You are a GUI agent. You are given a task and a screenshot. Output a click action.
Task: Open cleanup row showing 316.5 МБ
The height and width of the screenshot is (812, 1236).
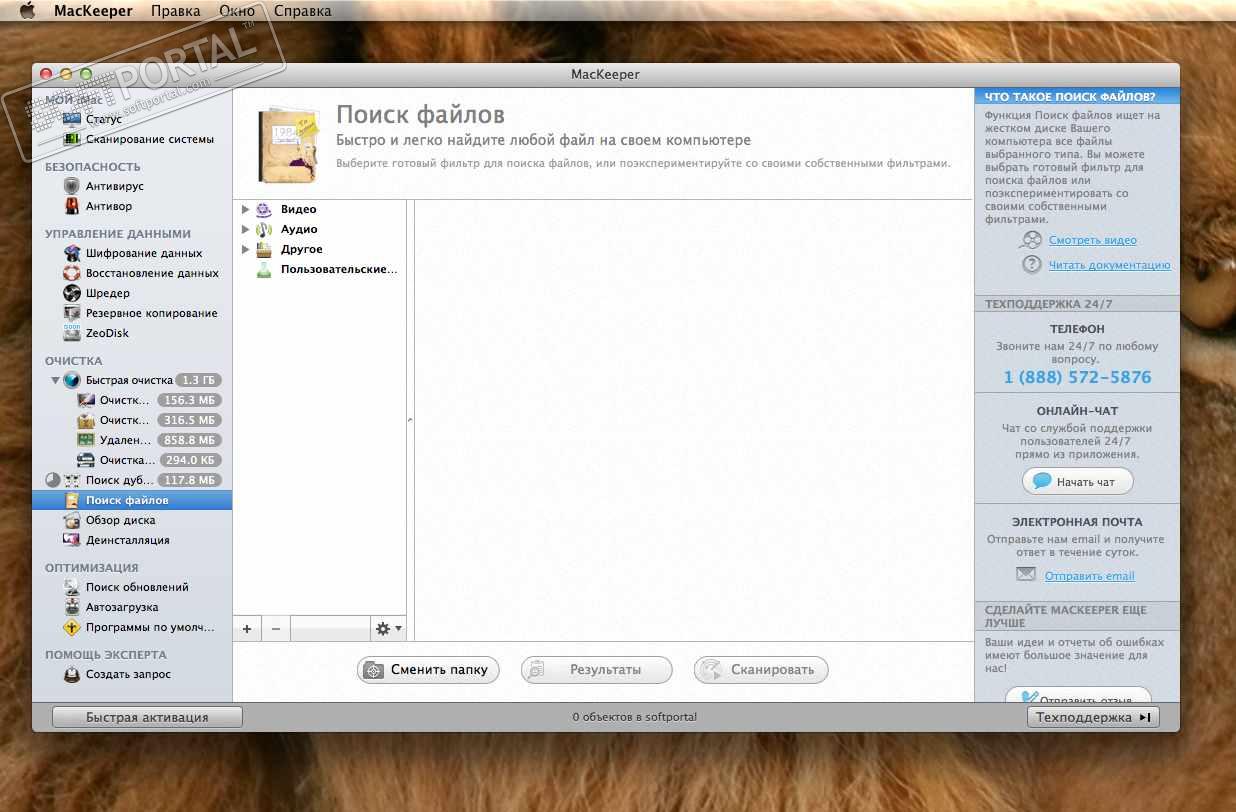click(132, 420)
